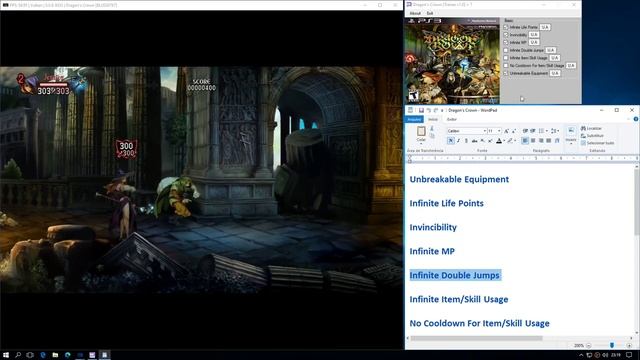Enable No Cooldown For Item/Skill Usage checkbox

[506, 65]
